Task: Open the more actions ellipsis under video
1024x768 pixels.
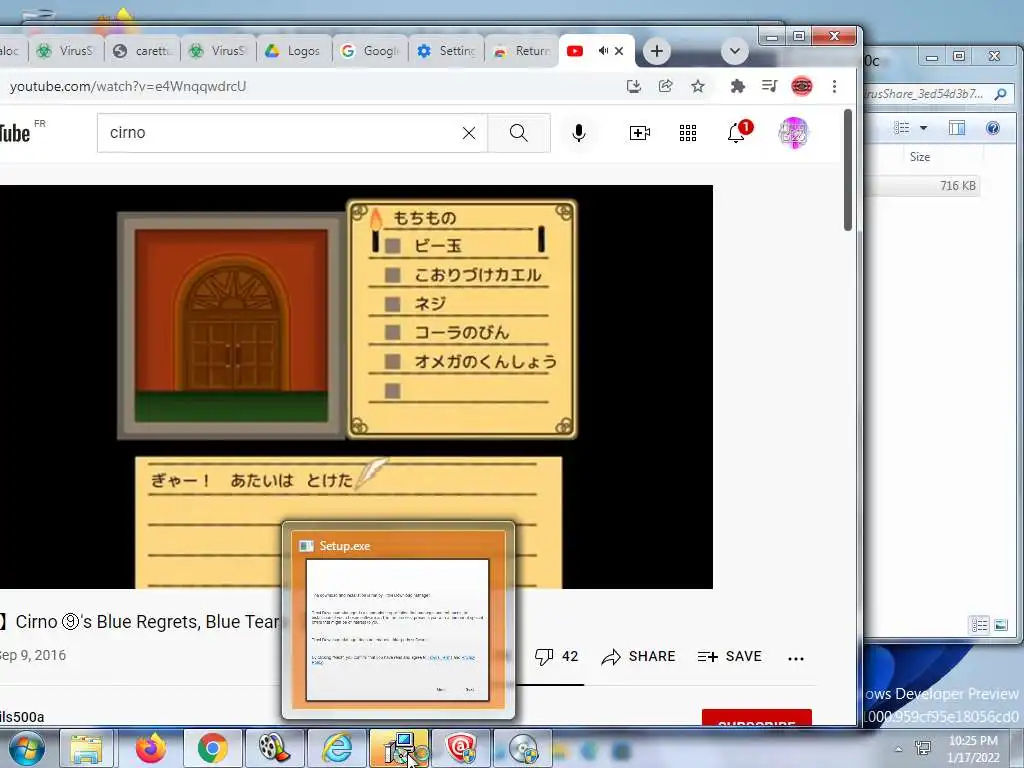Action: (795, 658)
